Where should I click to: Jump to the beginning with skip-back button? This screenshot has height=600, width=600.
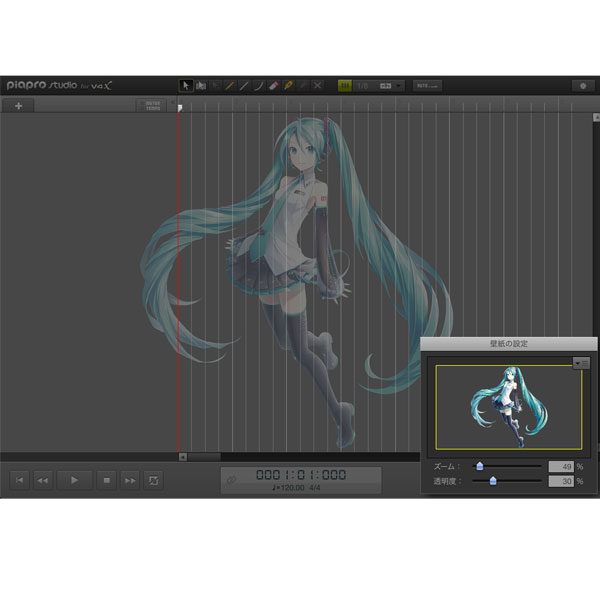pos(19,480)
